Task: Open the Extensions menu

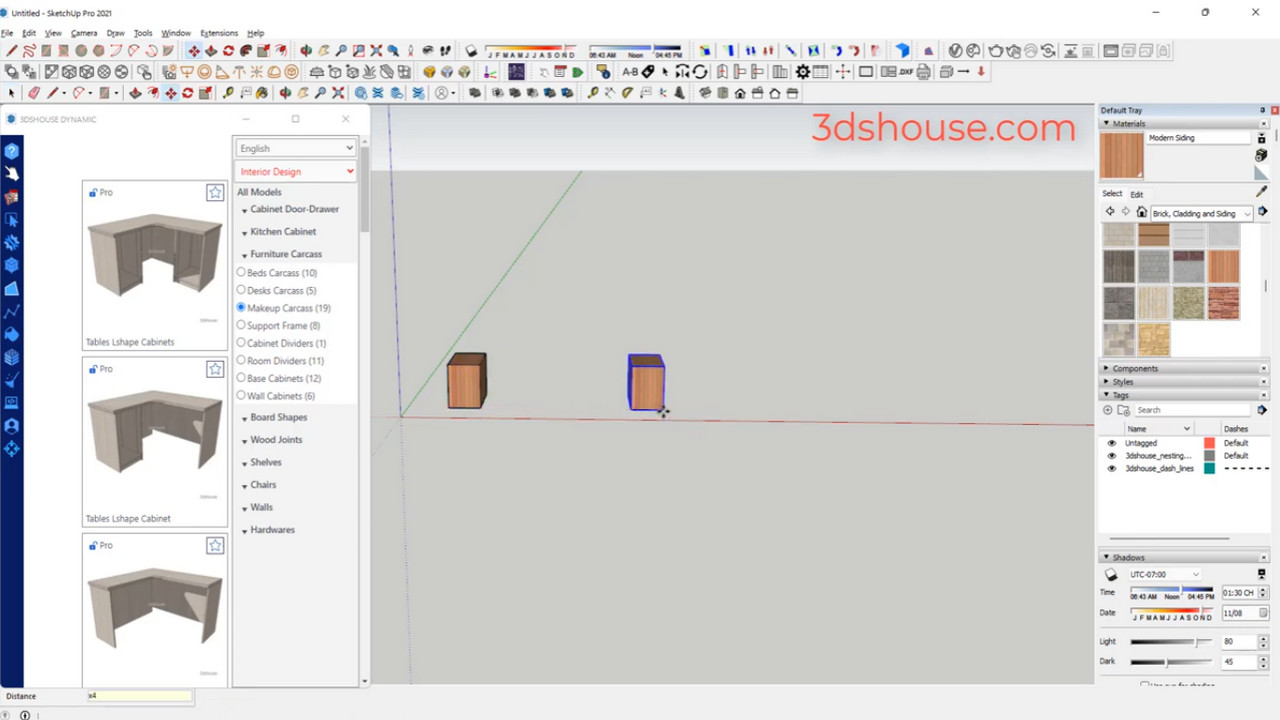Action: pyautogui.click(x=218, y=33)
